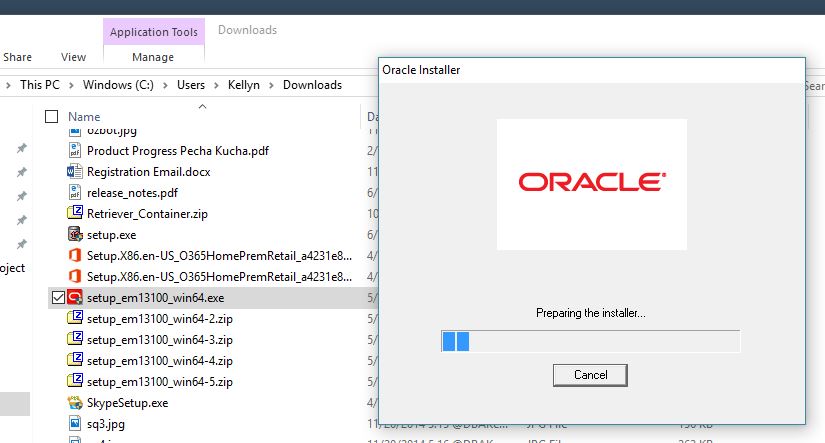Open the chevron after Kellyn in path

272,85
